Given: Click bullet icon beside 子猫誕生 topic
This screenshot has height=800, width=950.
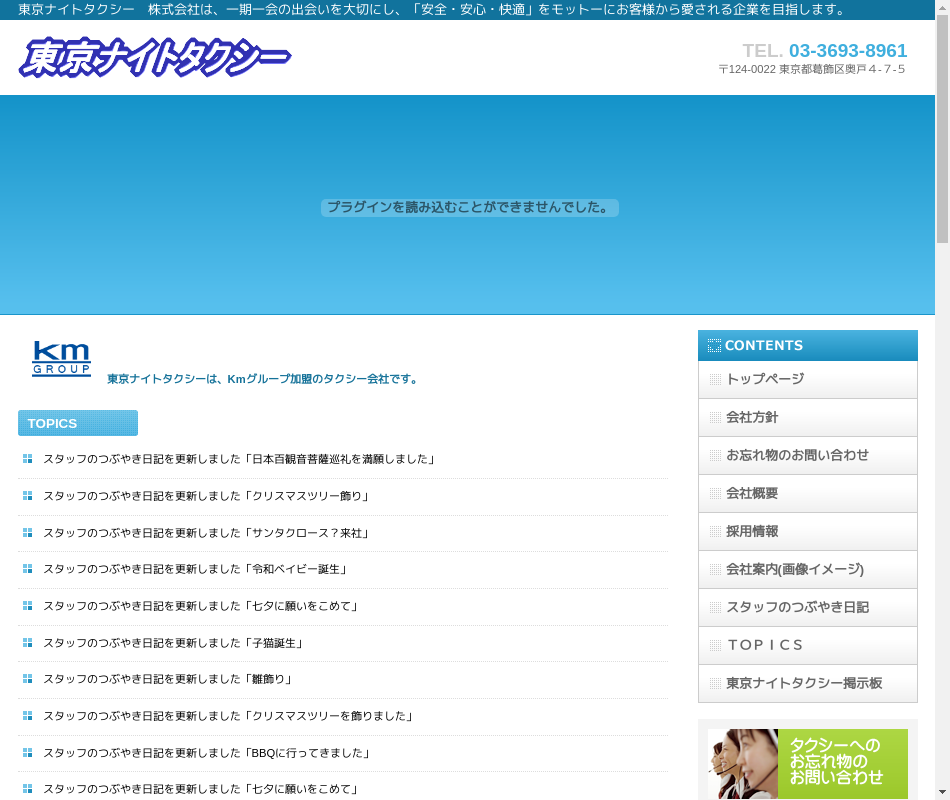Looking at the screenshot, I should [x=27, y=642].
